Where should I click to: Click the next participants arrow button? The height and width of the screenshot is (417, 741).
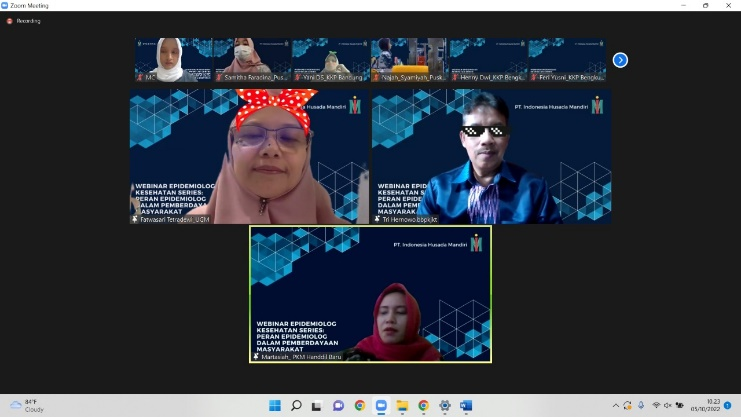(620, 60)
